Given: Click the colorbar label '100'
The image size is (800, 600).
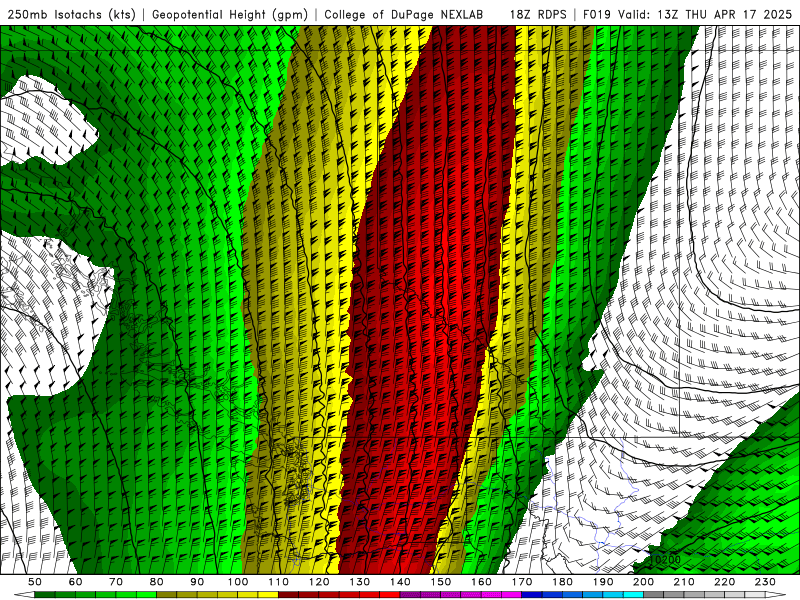Looking at the screenshot, I should tap(238, 582).
